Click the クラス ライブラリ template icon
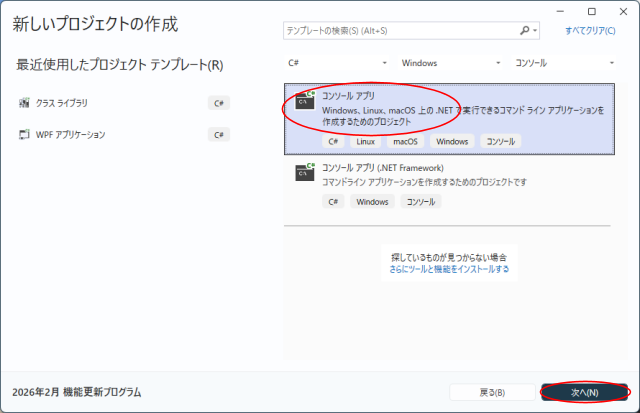The height and width of the screenshot is (413, 640). (x=24, y=103)
